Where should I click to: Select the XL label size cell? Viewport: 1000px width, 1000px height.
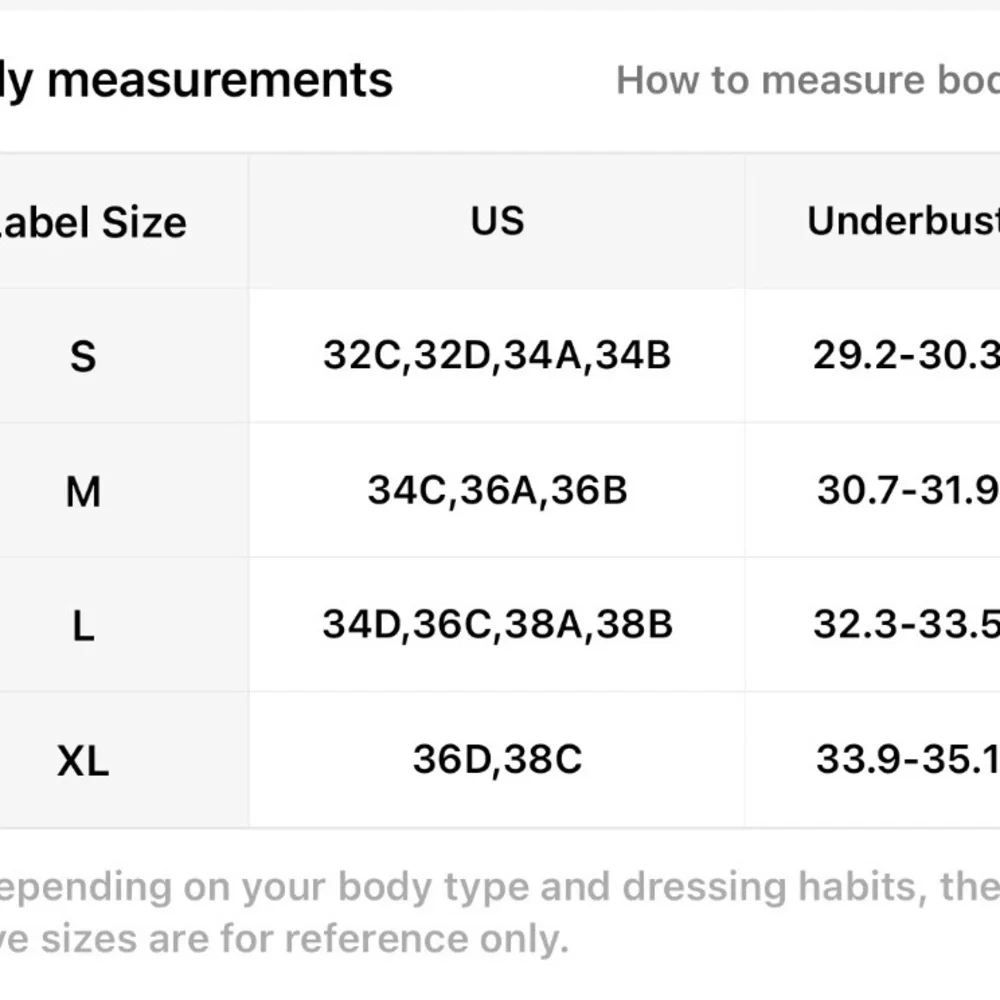coord(83,762)
